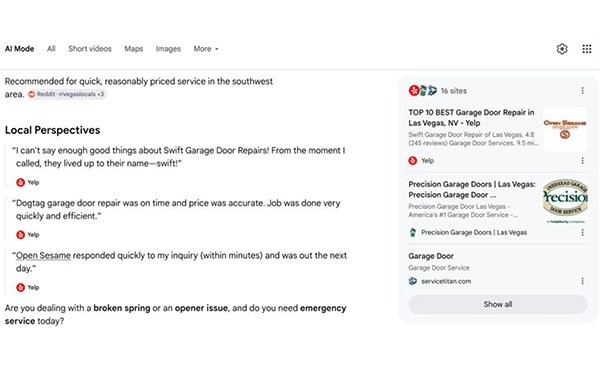The height and width of the screenshot is (375, 600).
Task: Click the Yelp icon under the Open Sesame quote
Action: [x=21, y=287]
